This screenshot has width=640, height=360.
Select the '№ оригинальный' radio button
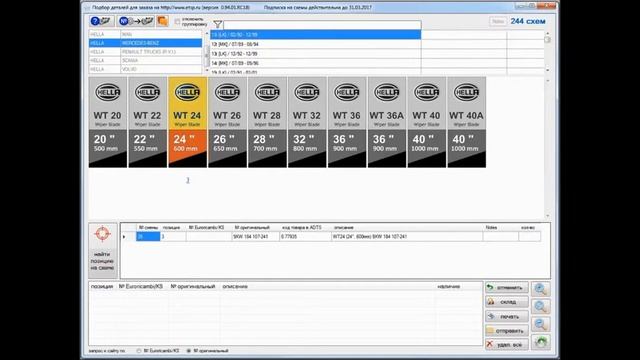[189, 351]
